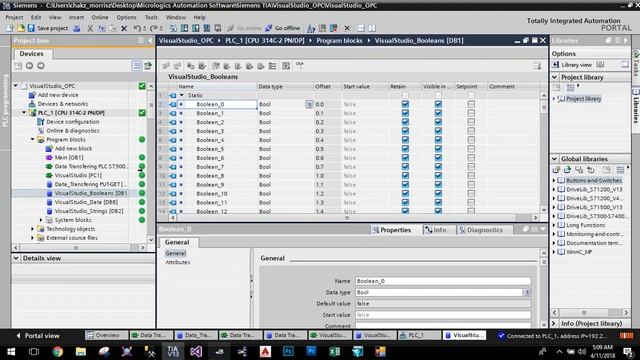The width and height of the screenshot is (640, 360).
Task: Click the grayed Go online button
Action: coord(244,28)
